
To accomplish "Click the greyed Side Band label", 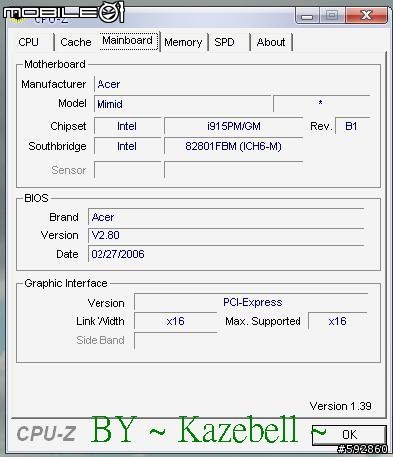I will (x=100, y=340).
